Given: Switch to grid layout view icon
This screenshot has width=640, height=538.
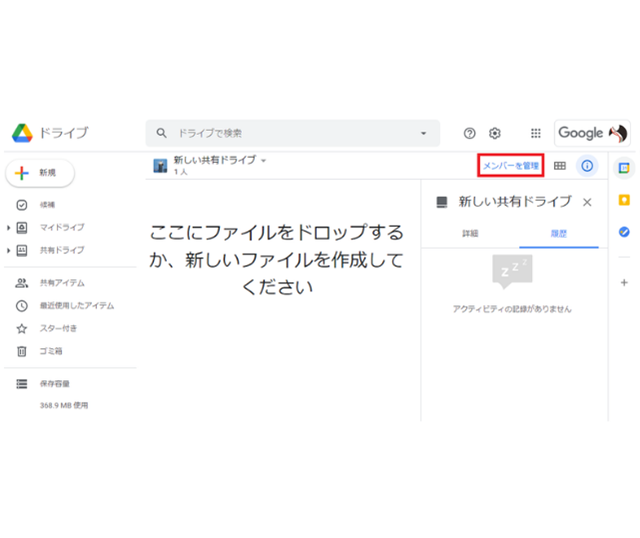Looking at the screenshot, I should 560,166.
